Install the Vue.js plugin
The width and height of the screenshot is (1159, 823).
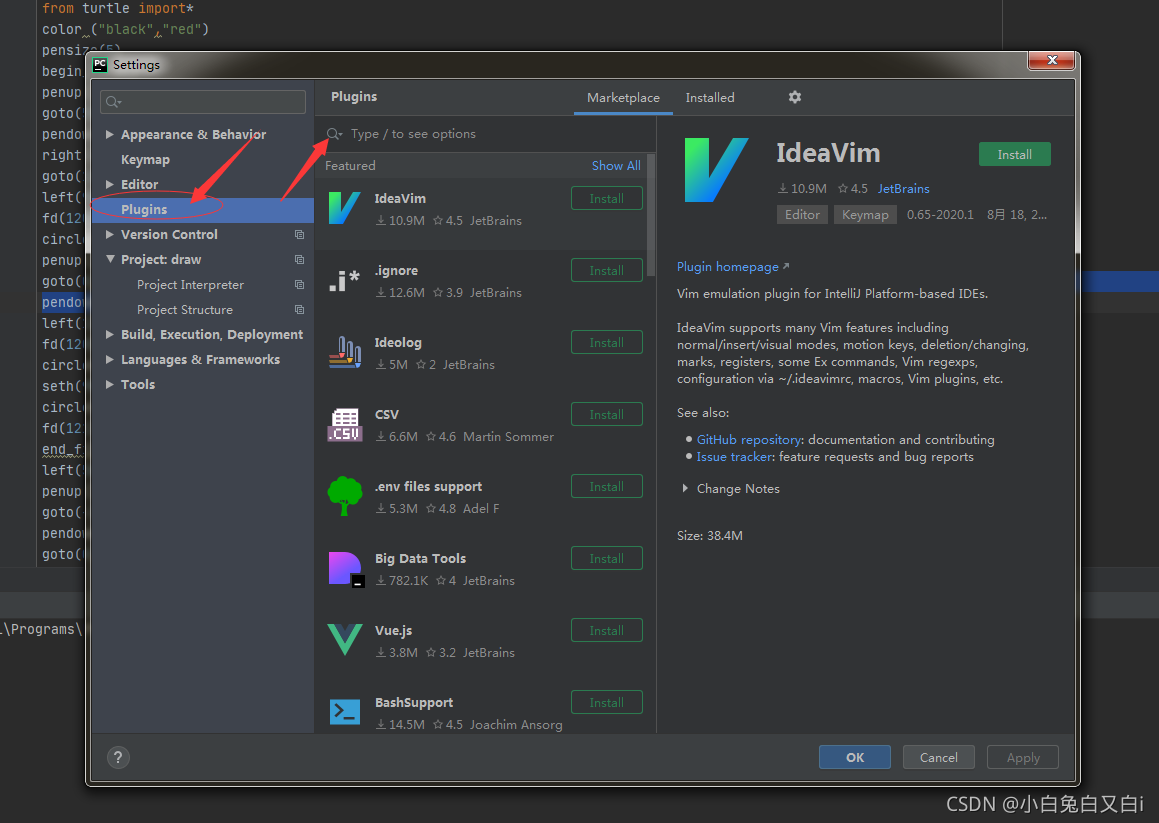[606, 630]
